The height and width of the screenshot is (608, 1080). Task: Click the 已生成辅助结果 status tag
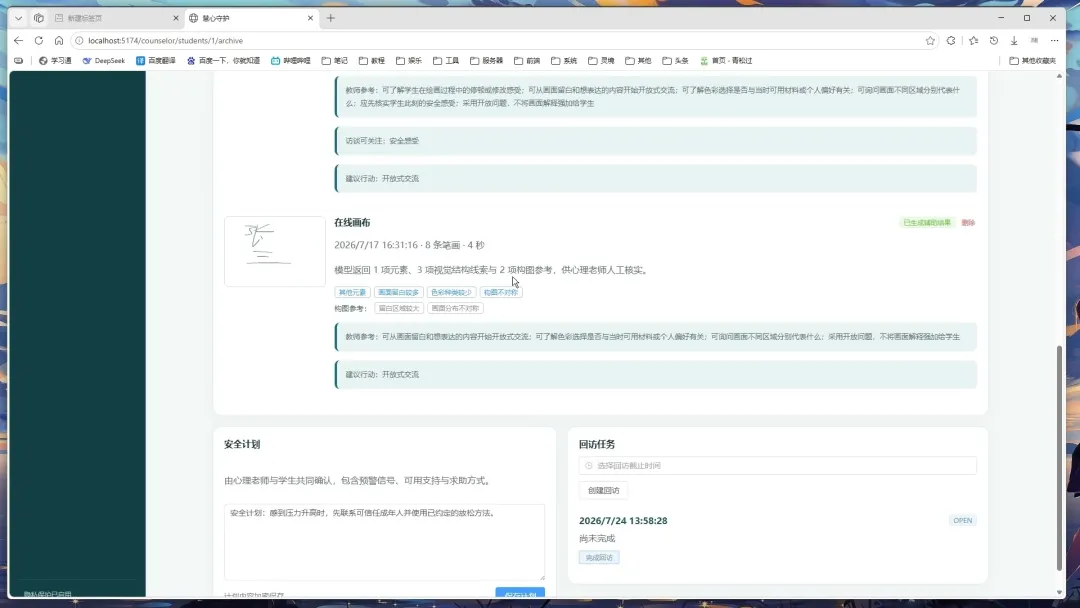tap(927, 223)
